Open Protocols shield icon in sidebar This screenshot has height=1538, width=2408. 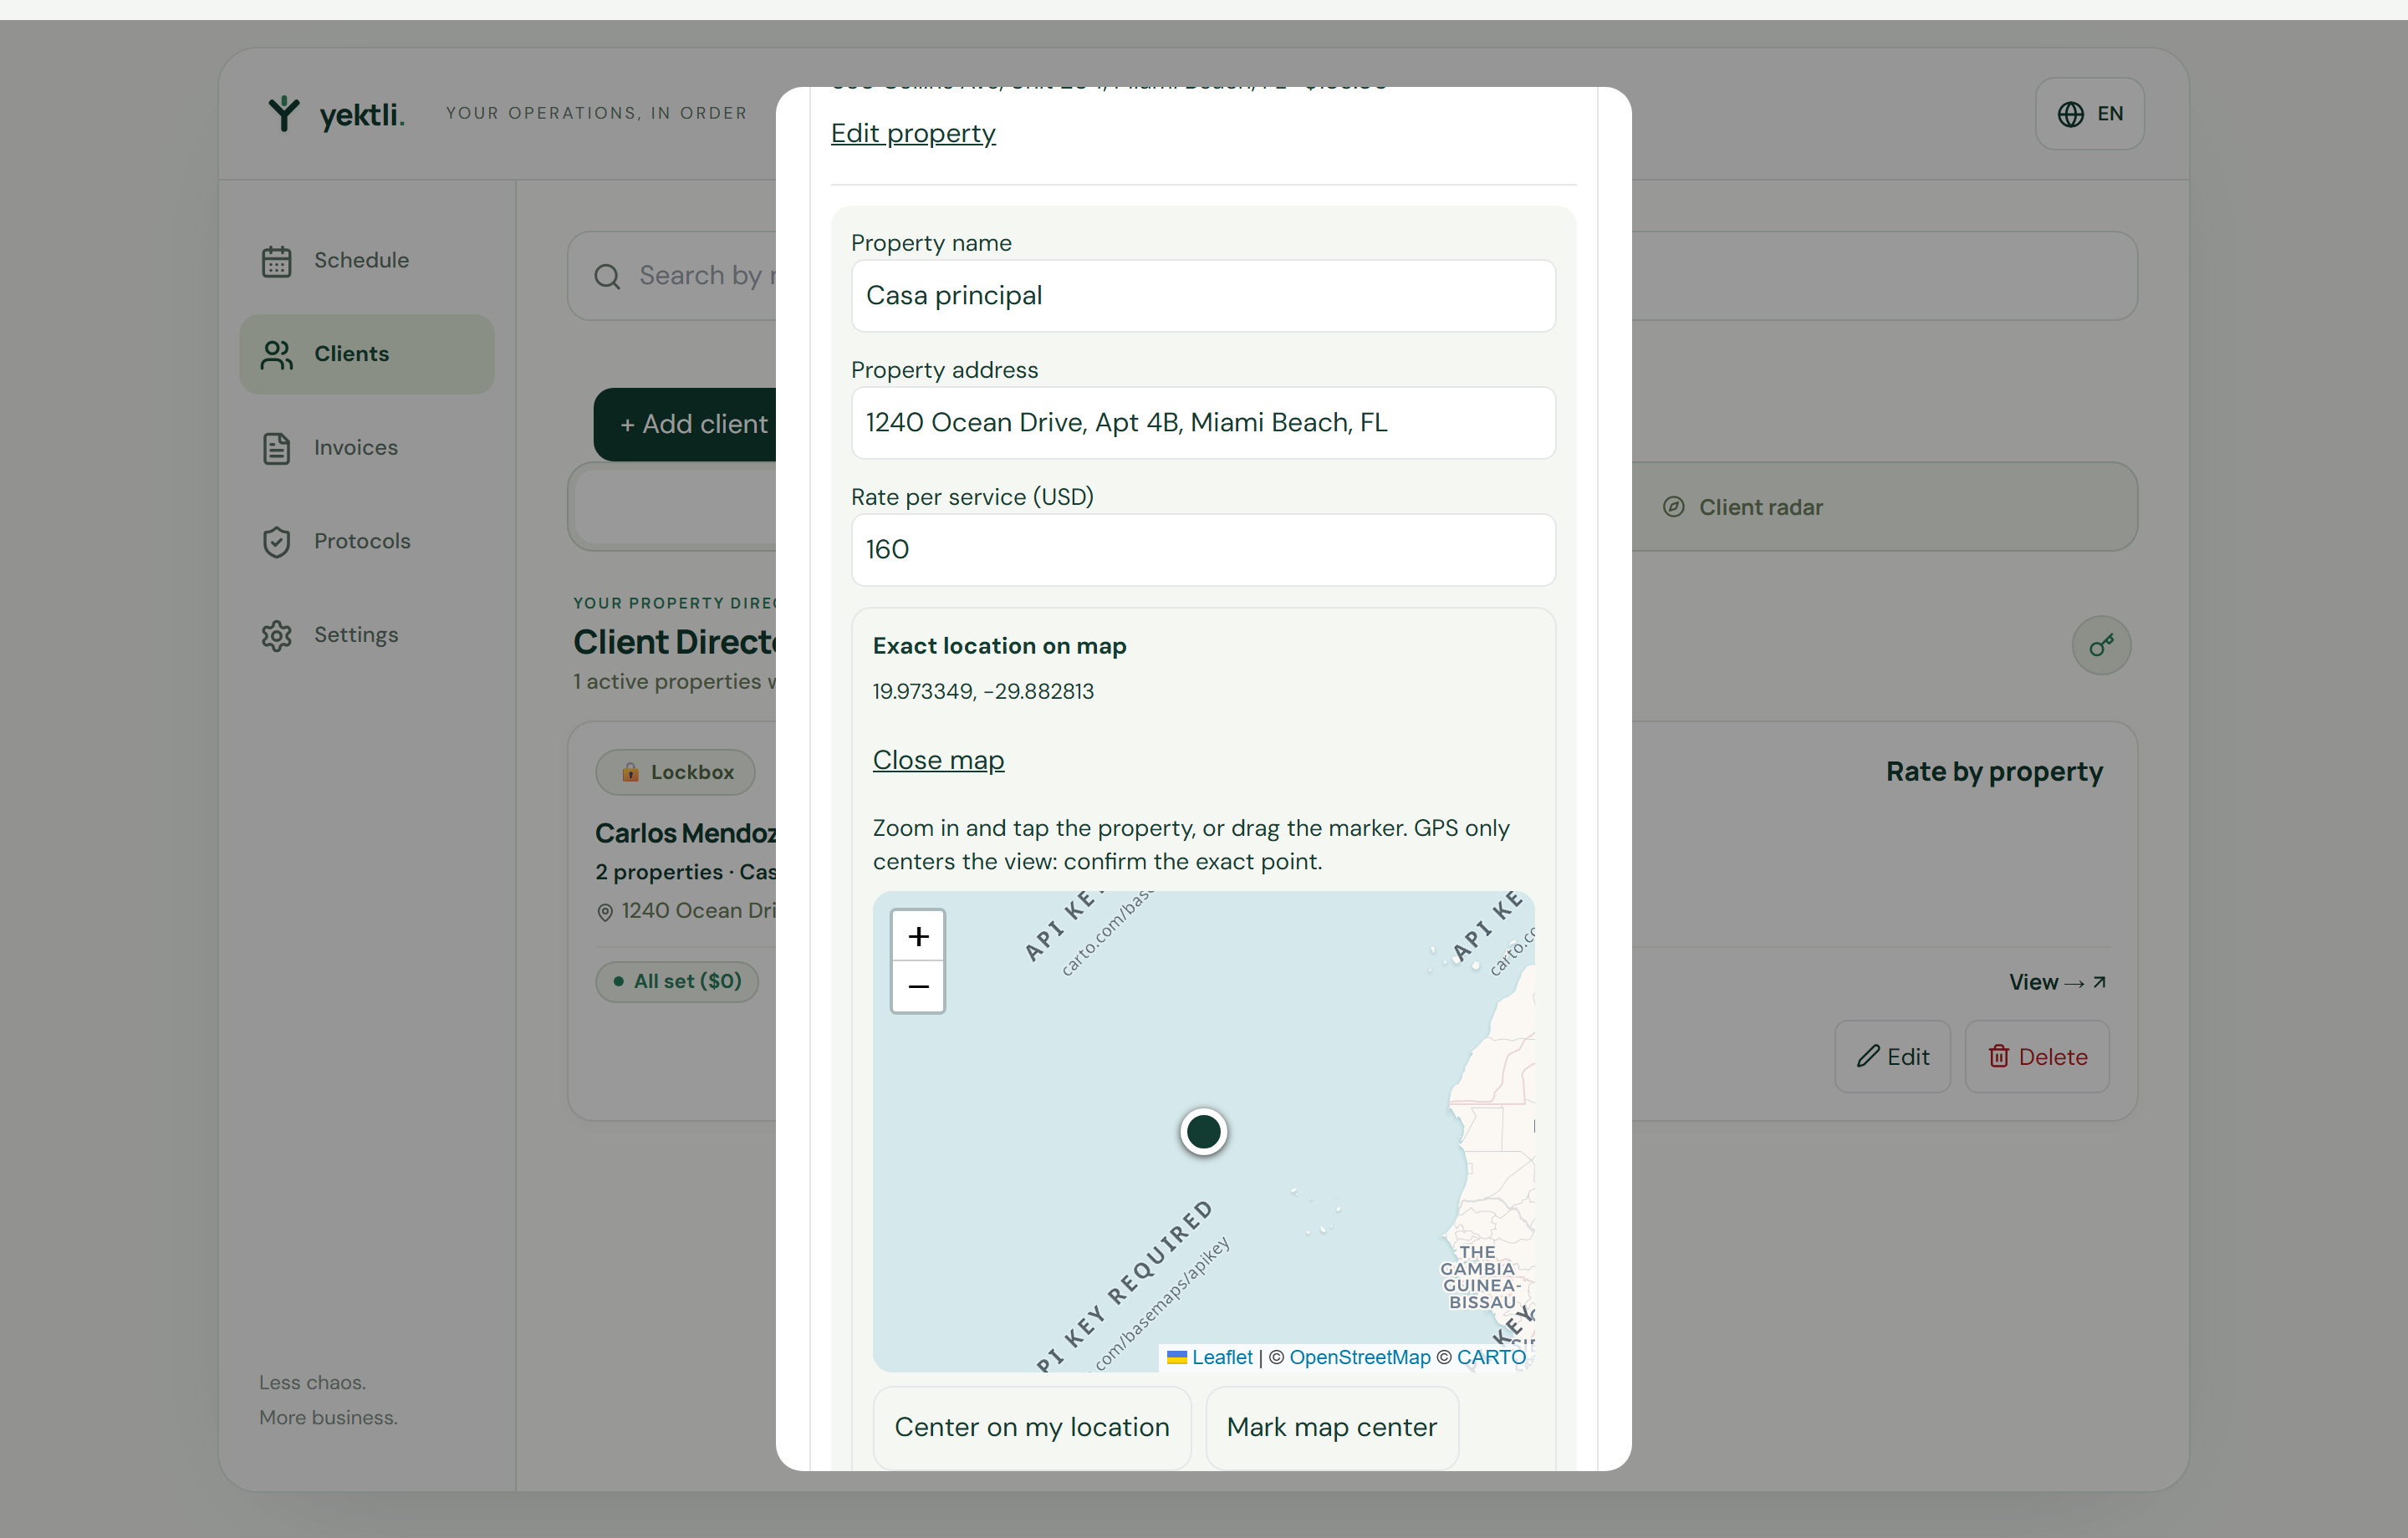(x=276, y=542)
